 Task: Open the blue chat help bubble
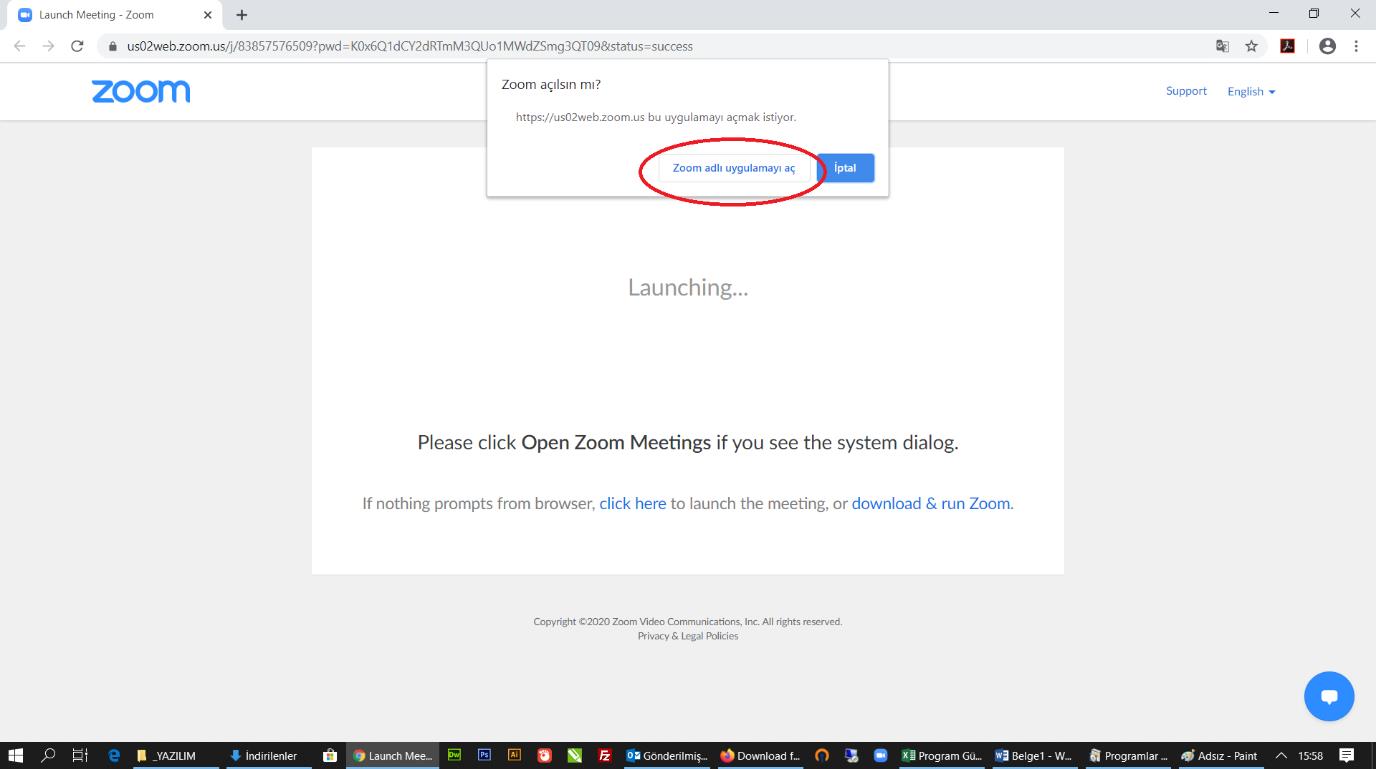1329,696
